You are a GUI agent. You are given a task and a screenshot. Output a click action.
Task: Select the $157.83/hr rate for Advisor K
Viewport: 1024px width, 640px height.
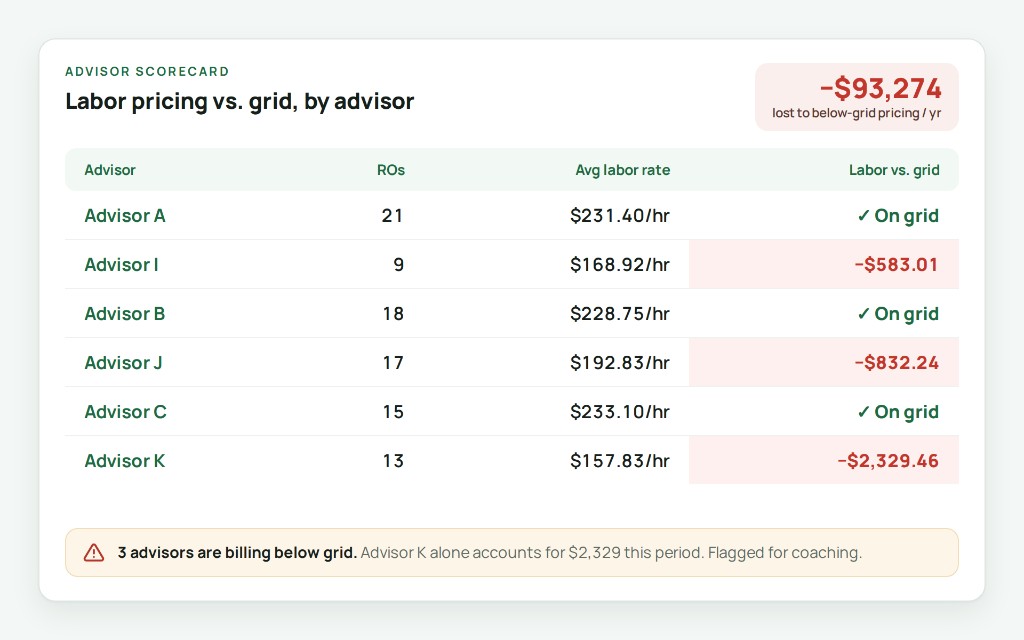click(x=620, y=460)
